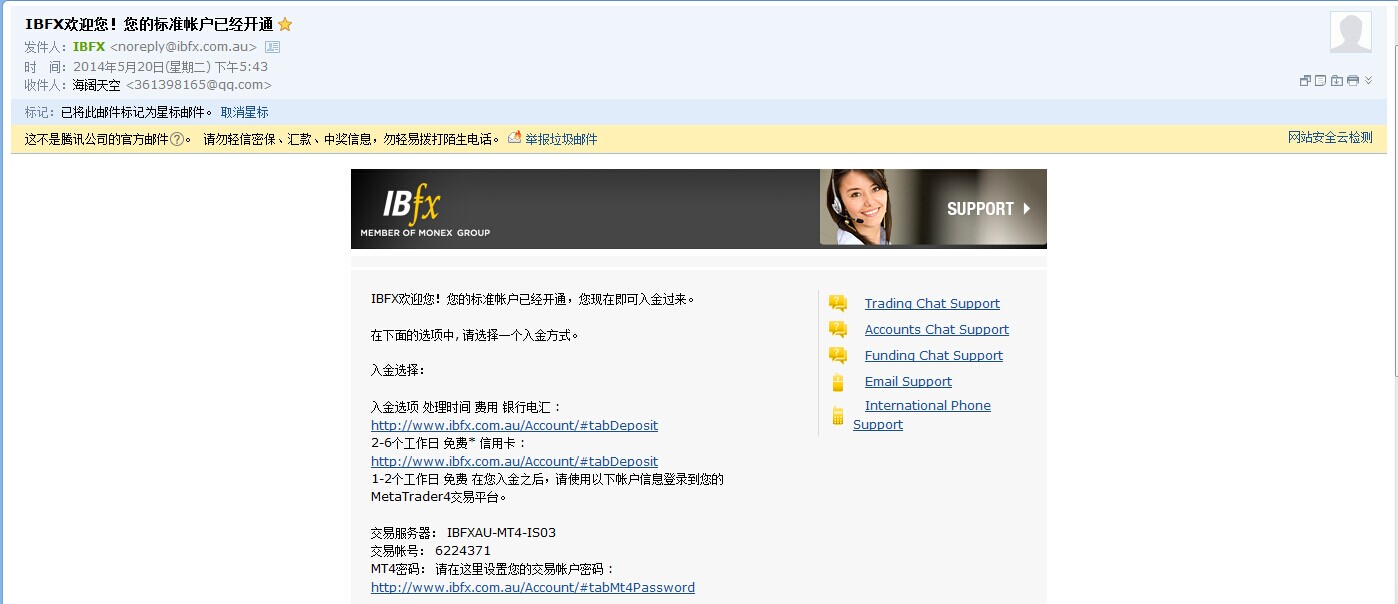Screen dimensions: 1398x604
Task: Click the help question mark icon
Action: (177, 140)
